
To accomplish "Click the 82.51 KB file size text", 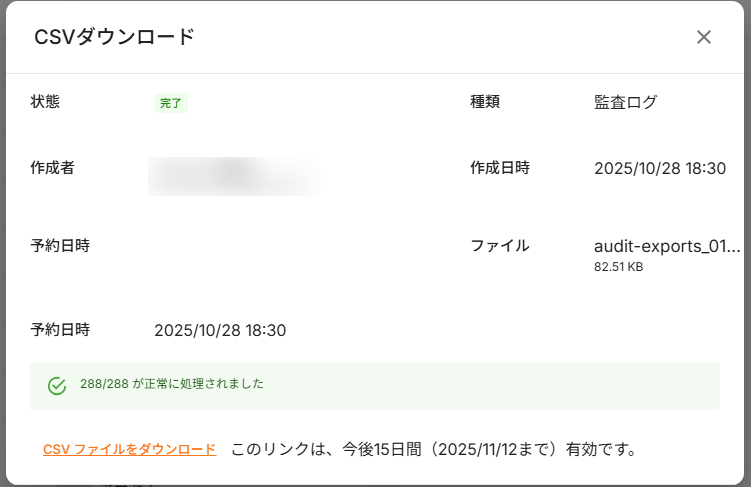I will pyautogui.click(x=618, y=267).
